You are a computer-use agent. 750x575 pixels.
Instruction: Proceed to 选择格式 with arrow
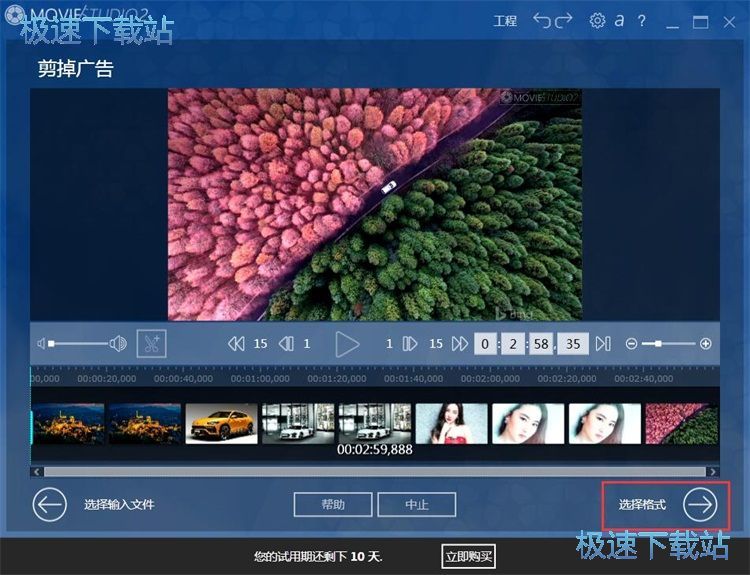coord(700,504)
